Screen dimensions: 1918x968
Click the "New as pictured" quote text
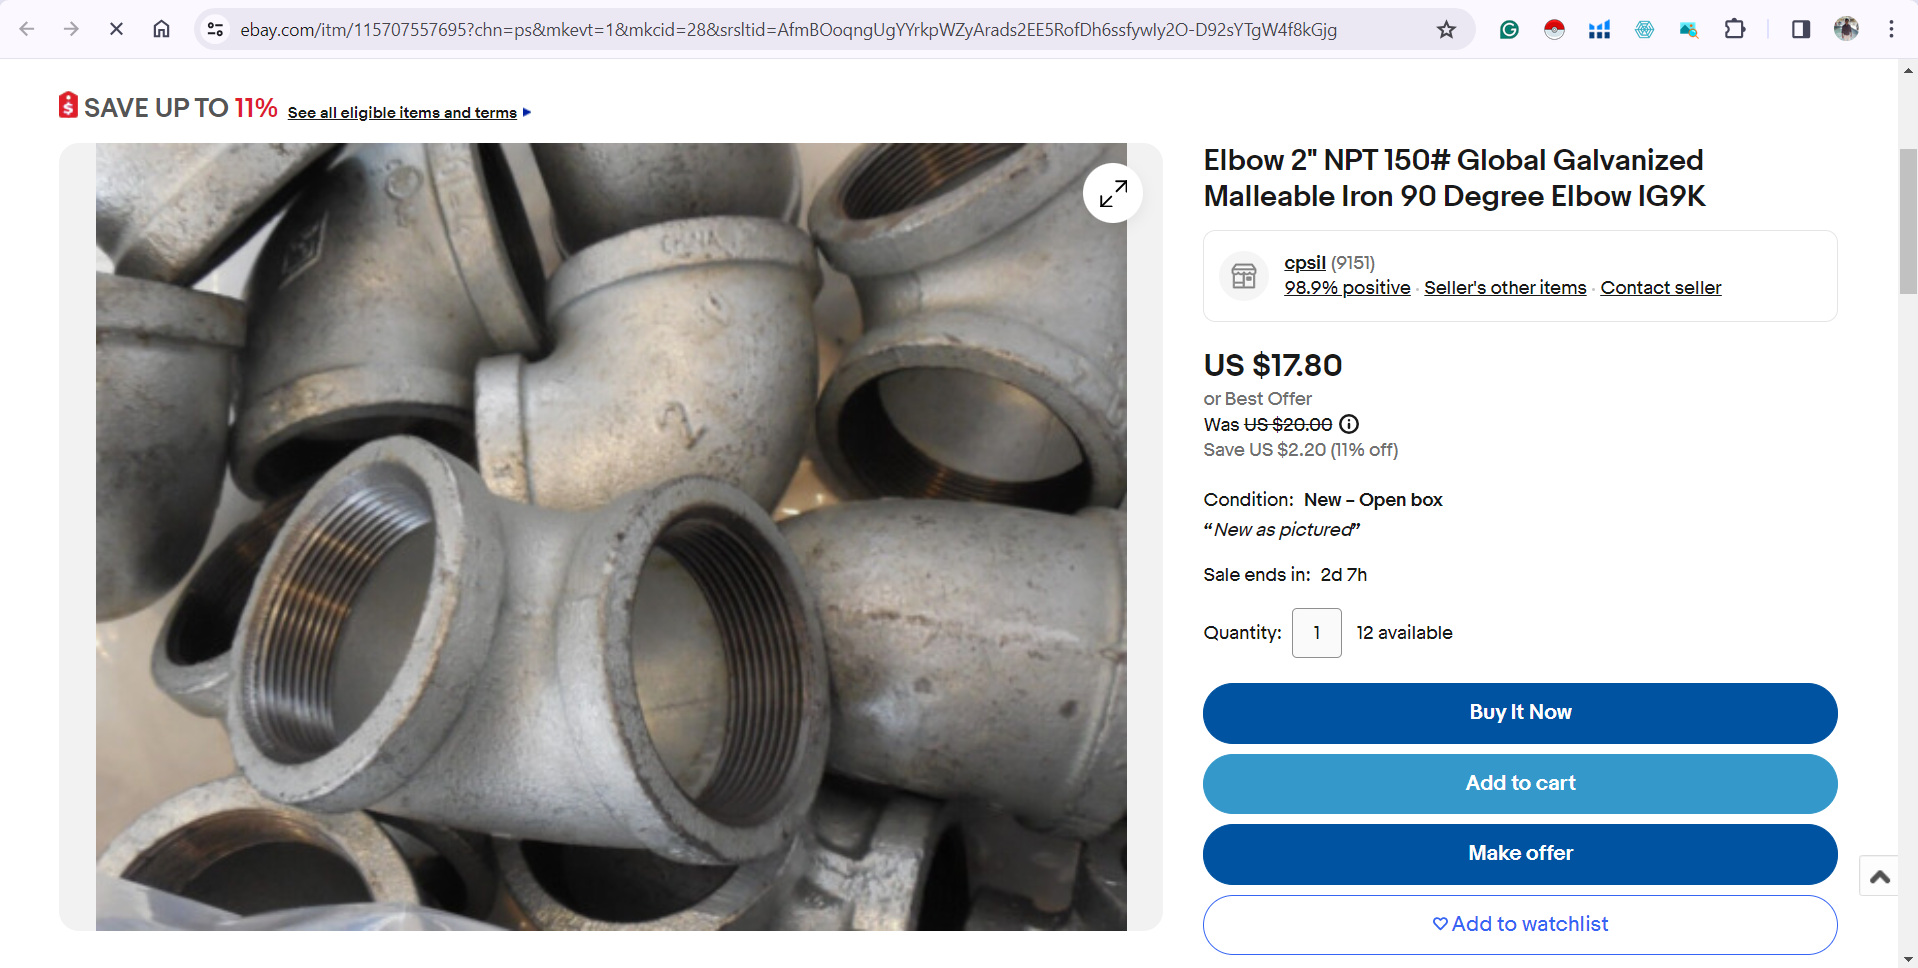(1282, 530)
